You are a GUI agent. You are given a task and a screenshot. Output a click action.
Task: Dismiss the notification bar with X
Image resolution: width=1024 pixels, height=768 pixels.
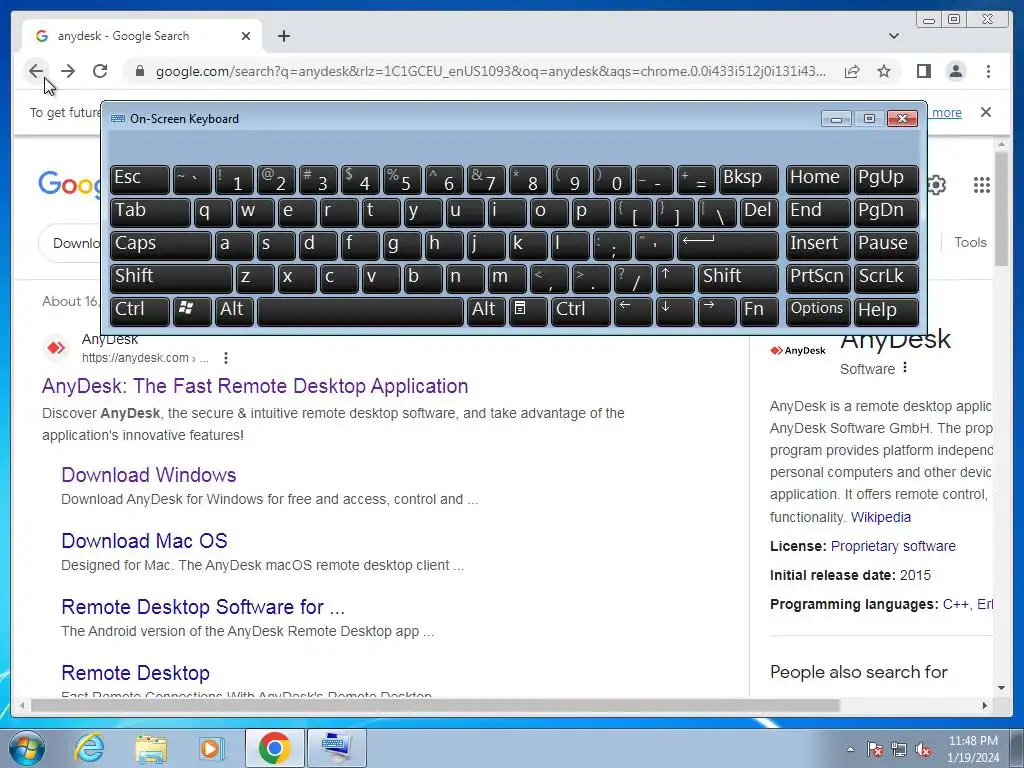[986, 112]
